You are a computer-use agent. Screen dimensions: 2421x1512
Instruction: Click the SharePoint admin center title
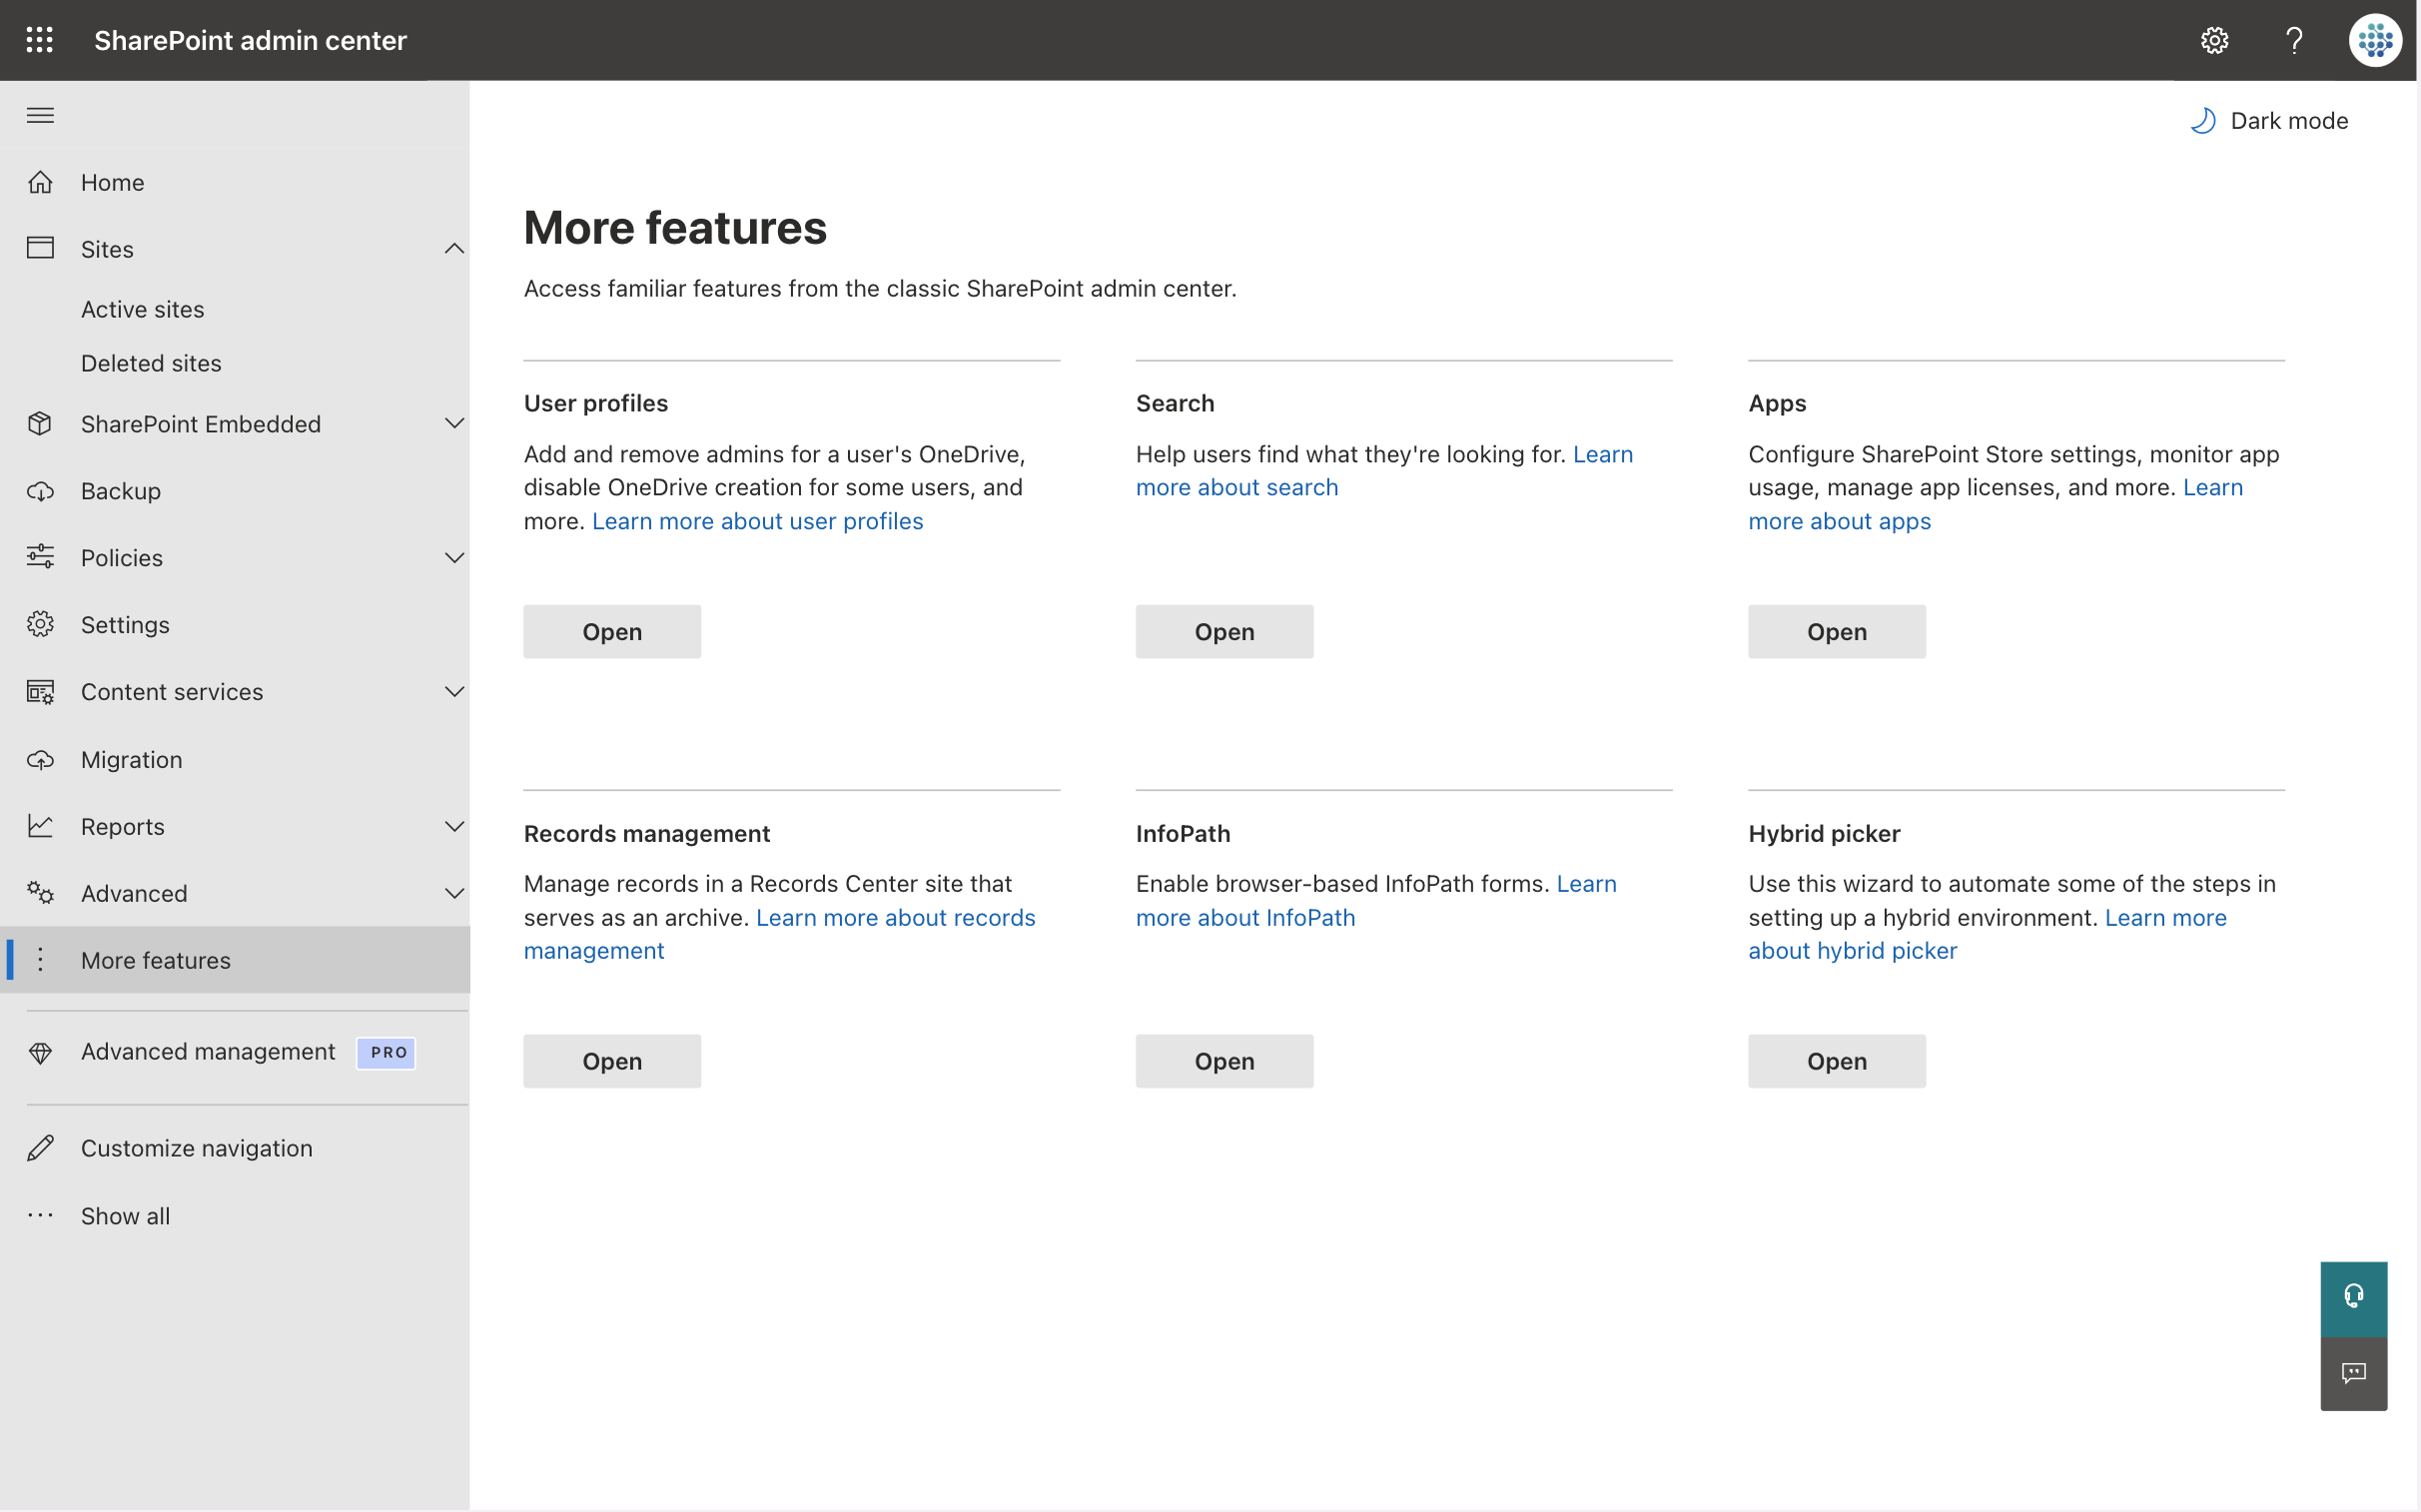250,40
